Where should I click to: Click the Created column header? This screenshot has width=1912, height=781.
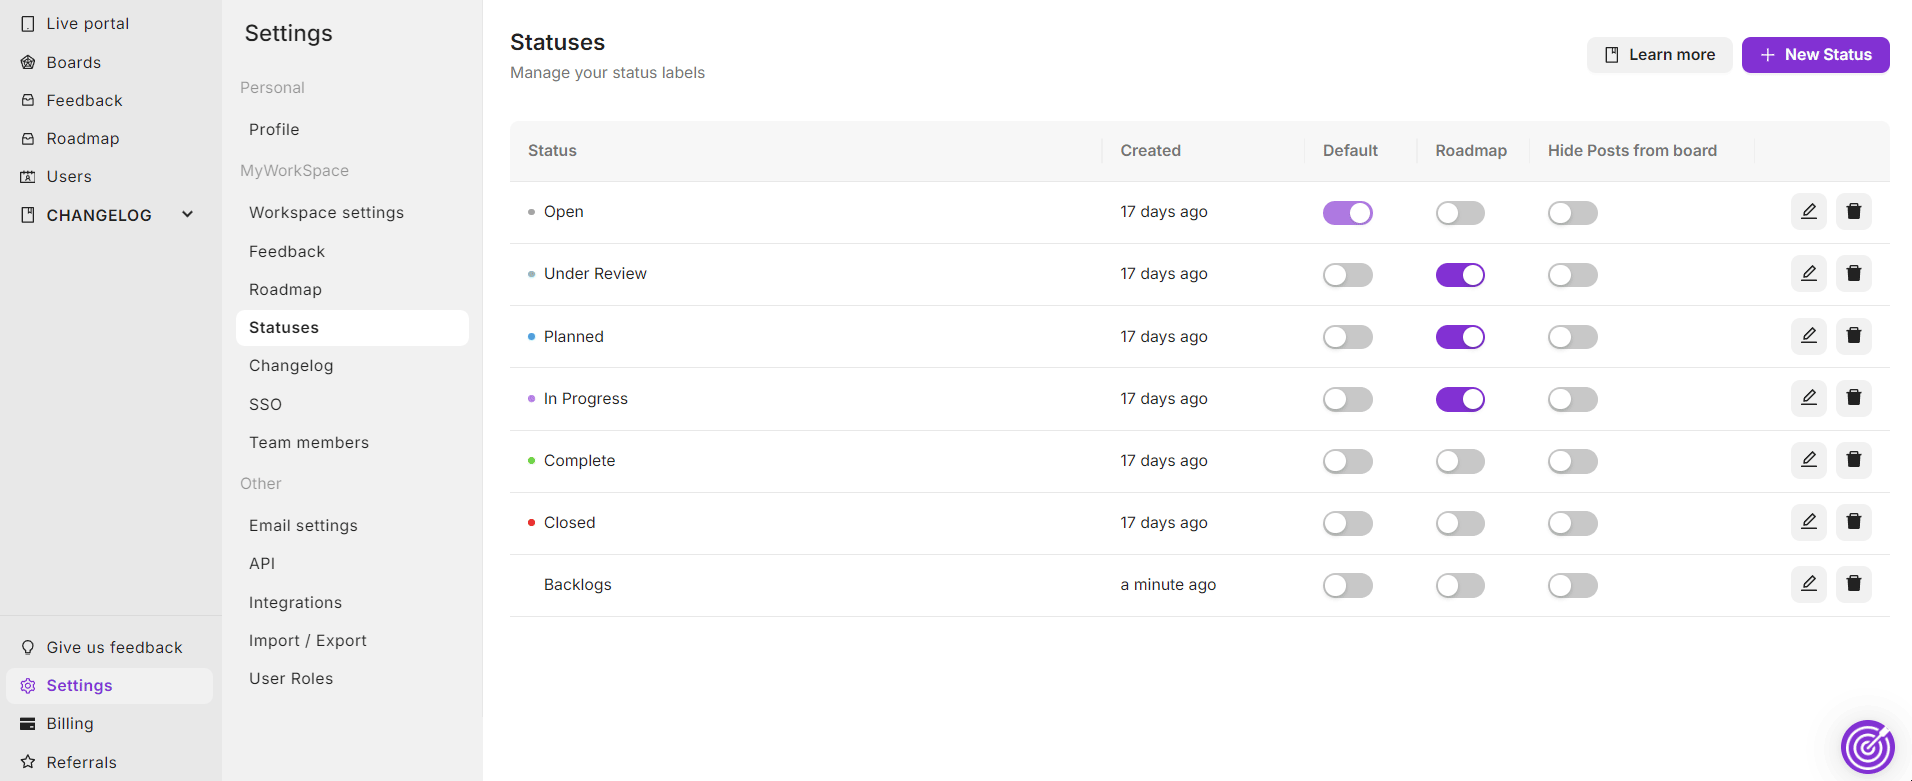1150,150
